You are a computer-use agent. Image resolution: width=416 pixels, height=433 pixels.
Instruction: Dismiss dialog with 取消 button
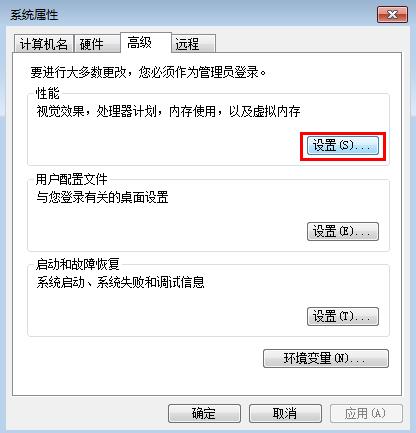pos(285,414)
